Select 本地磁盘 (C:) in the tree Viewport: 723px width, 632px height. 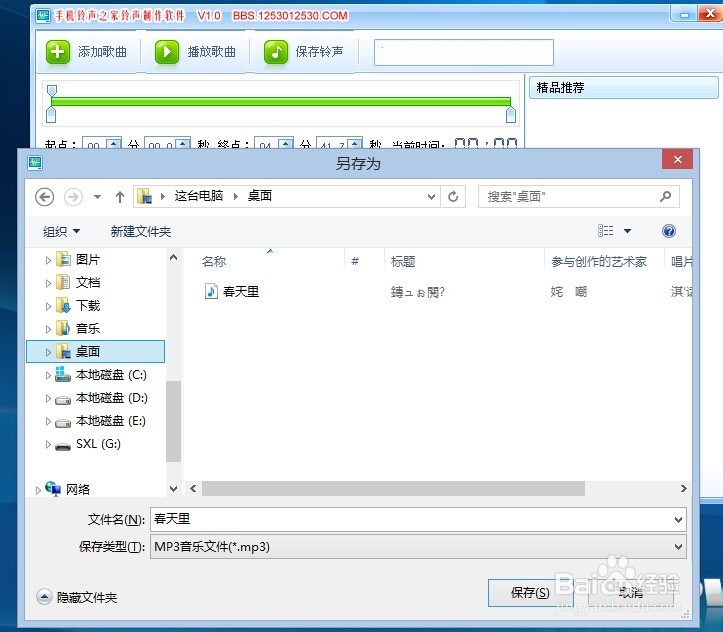point(111,375)
